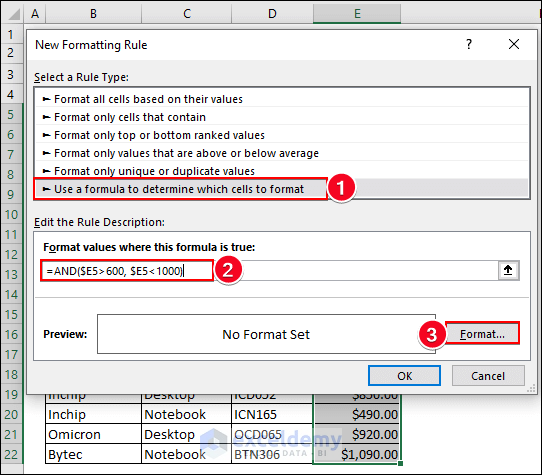Click cell with 'Inchip' in row 20
The image size is (542, 475).
93,414
